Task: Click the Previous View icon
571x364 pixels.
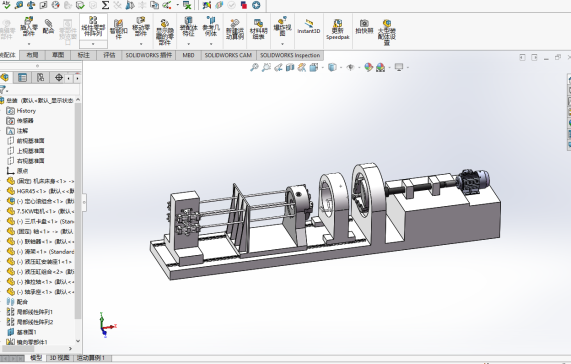Action: [x=278, y=67]
